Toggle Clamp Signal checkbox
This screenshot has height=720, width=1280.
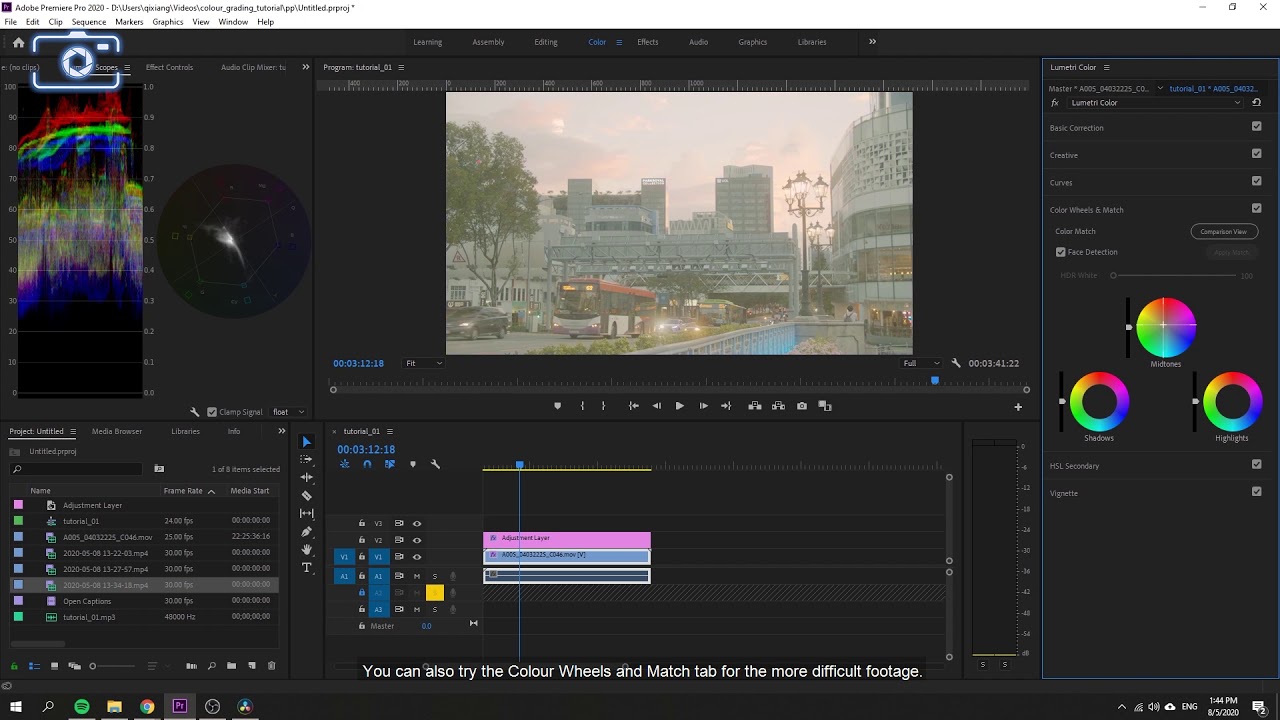(x=212, y=412)
